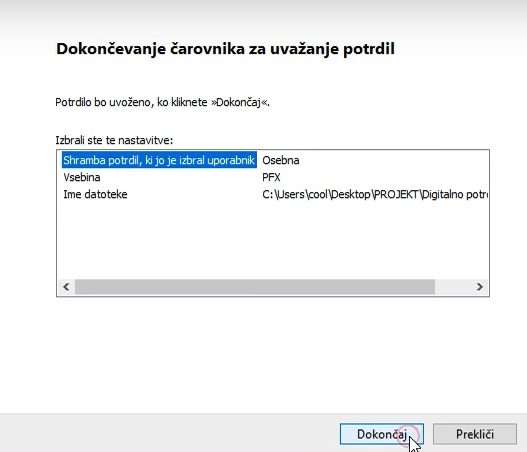
Task: Click scrollbar track right of the thumb
Action: pyautogui.click(x=453, y=287)
